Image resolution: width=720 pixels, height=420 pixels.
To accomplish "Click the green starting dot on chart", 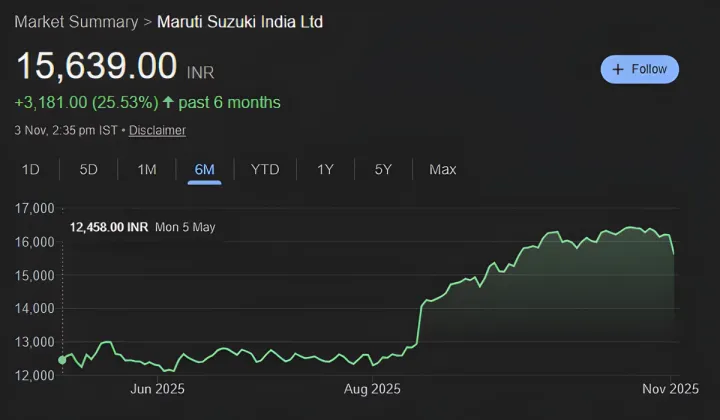I will click(63, 360).
